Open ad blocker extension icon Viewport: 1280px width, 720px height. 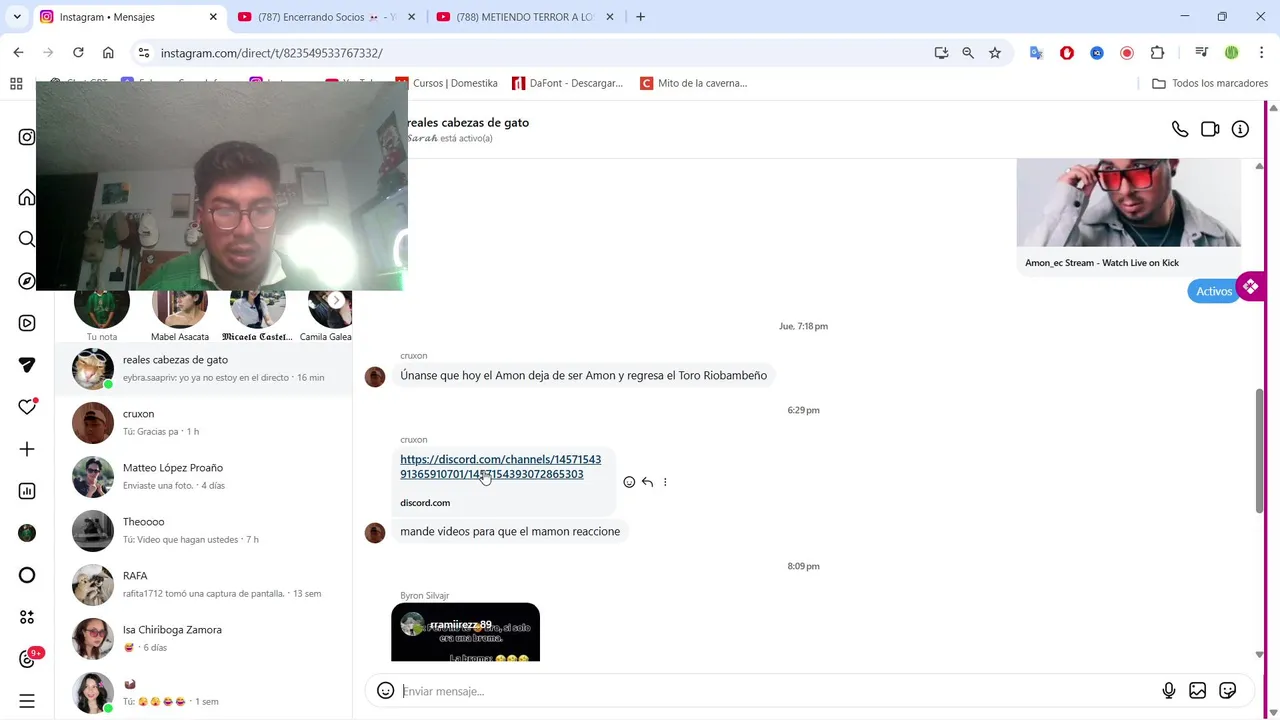tap(1067, 53)
